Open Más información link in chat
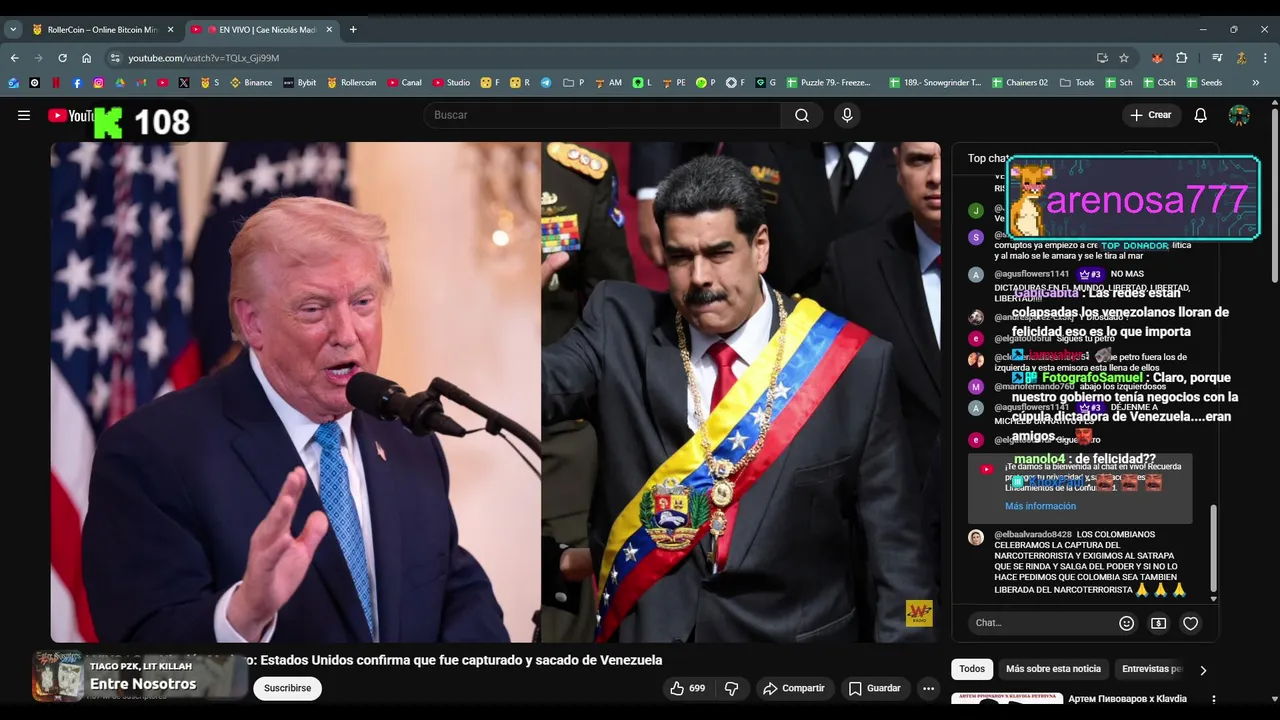The width and height of the screenshot is (1280, 720). coord(1040,506)
